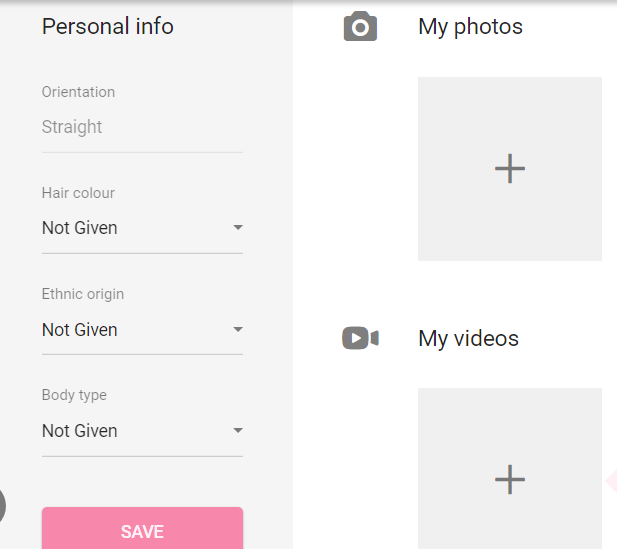Viewport: 617px width, 549px height.
Task: Click the camera icon beside My photos
Action: 360,26
